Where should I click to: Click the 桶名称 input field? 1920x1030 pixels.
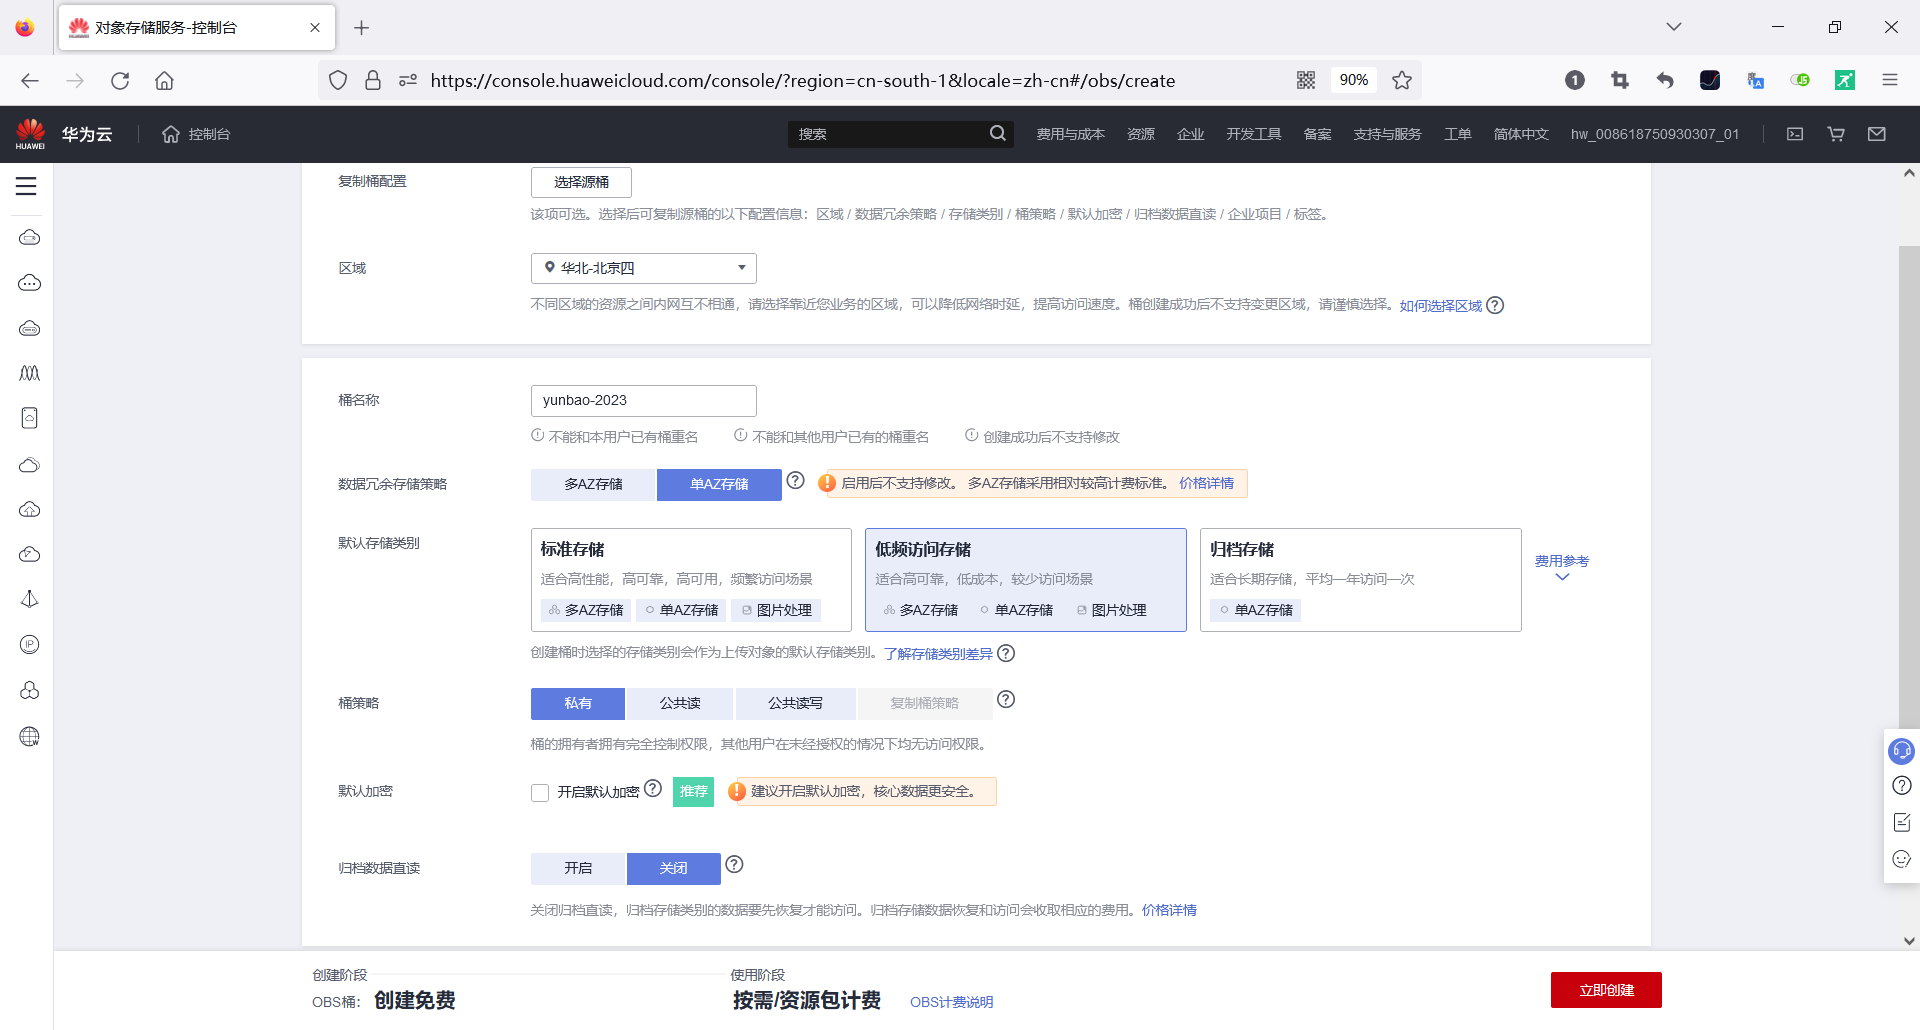pyautogui.click(x=643, y=400)
